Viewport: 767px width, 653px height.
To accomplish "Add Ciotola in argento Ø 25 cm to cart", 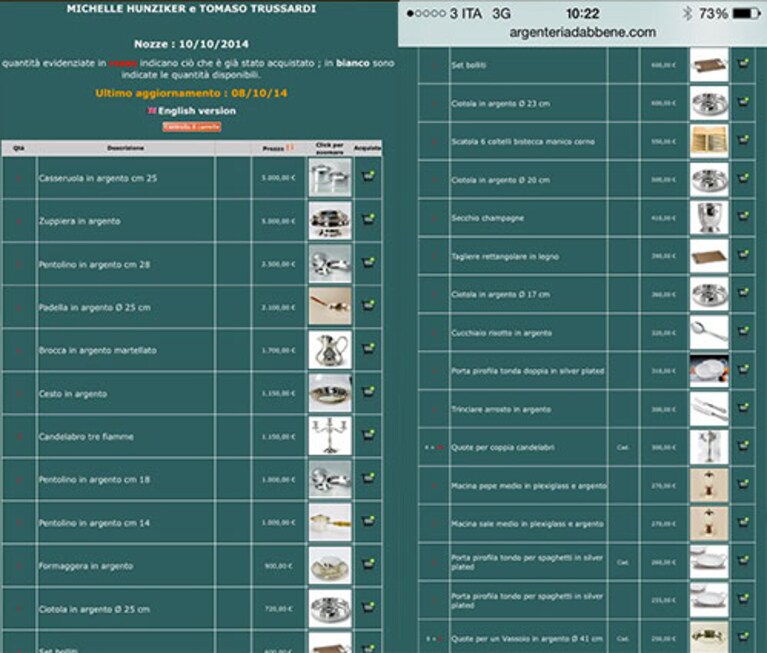I will coord(368,607).
